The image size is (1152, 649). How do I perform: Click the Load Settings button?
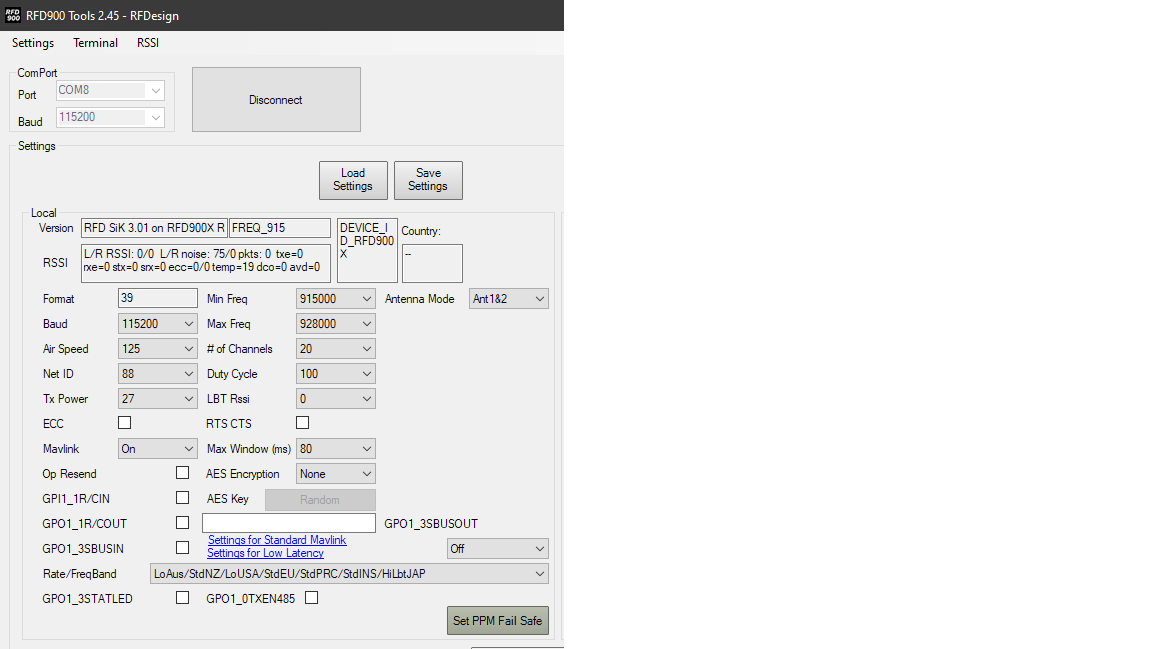click(x=353, y=180)
